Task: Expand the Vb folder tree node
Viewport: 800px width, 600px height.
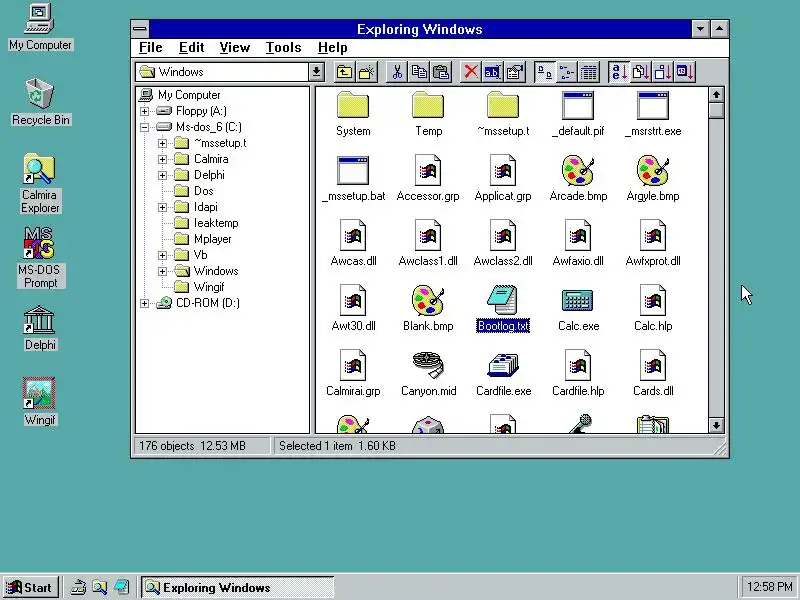Action: (x=162, y=255)
